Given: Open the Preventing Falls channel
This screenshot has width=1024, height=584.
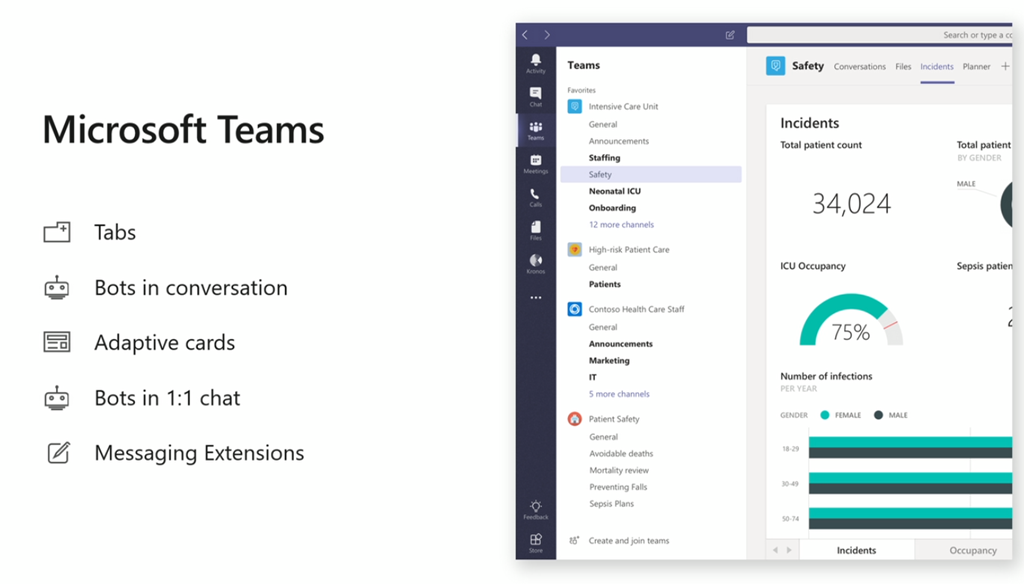Looking at the screenshot, I should (618, 487).
